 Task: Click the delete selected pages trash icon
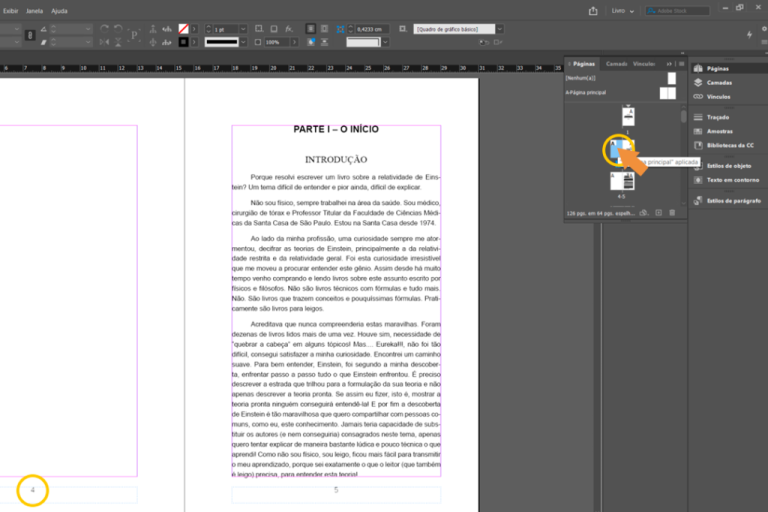click(672, 213)
